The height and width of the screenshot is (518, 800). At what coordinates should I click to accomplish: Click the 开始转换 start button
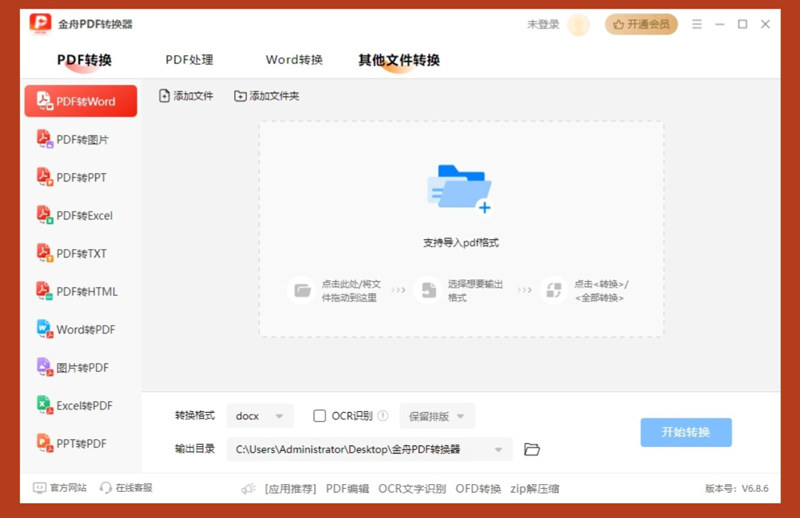(686, 432)
